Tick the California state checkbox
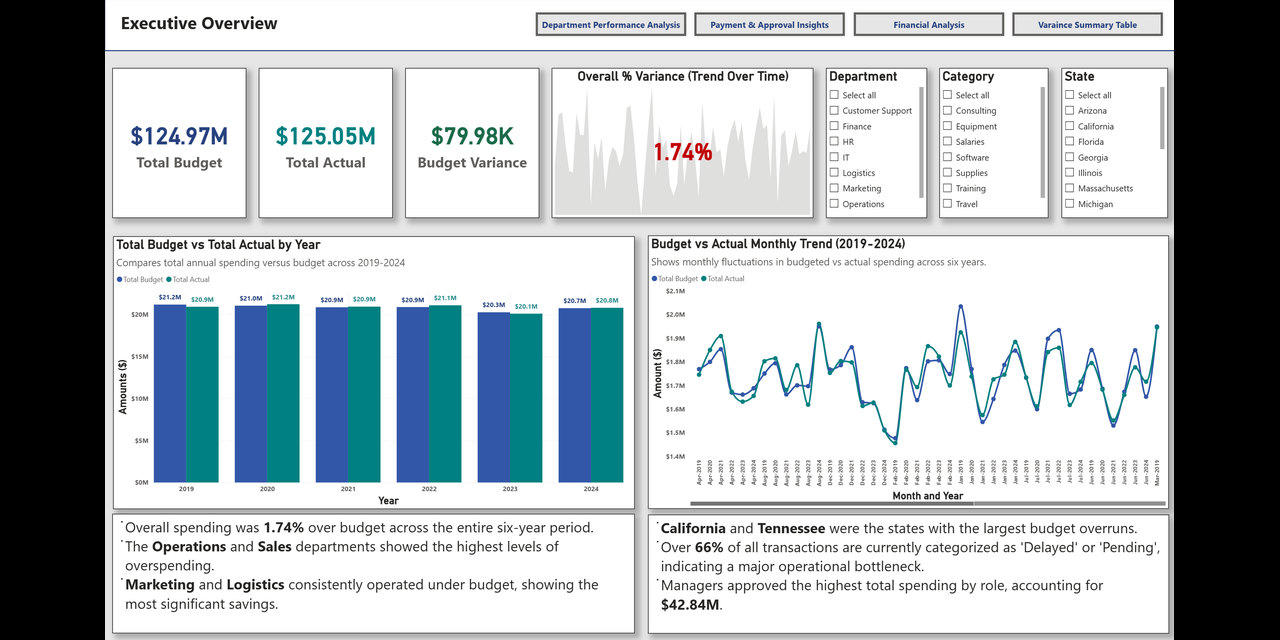Image resolution: width=1280 pixels, height=640 pixels. (1069, 126)
